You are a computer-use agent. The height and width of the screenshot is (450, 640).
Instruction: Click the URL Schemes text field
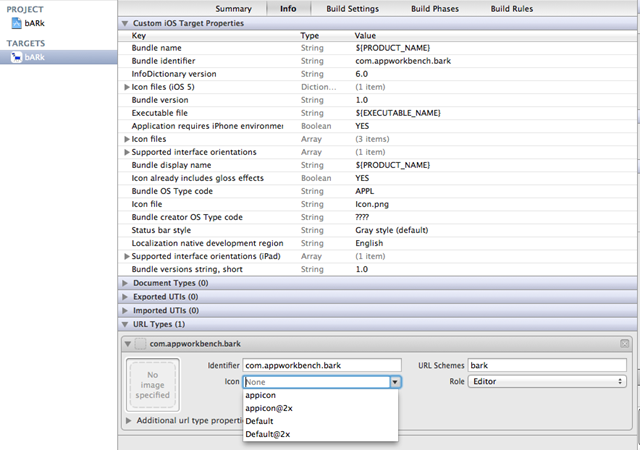click(x=548, y=365)
